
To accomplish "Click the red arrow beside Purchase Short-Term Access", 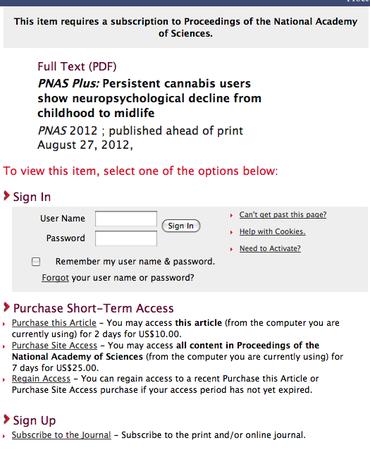I will pyautogui.click(x=6, y=307).
